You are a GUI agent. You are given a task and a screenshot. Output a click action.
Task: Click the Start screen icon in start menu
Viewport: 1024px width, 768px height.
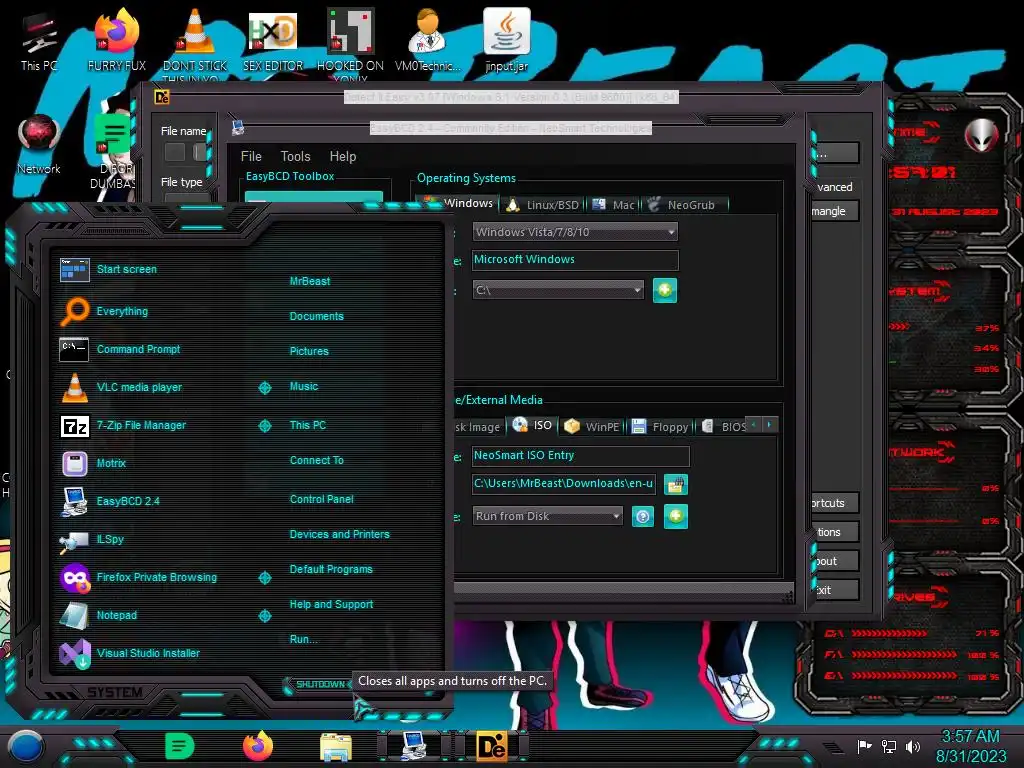tap(74, 269)
